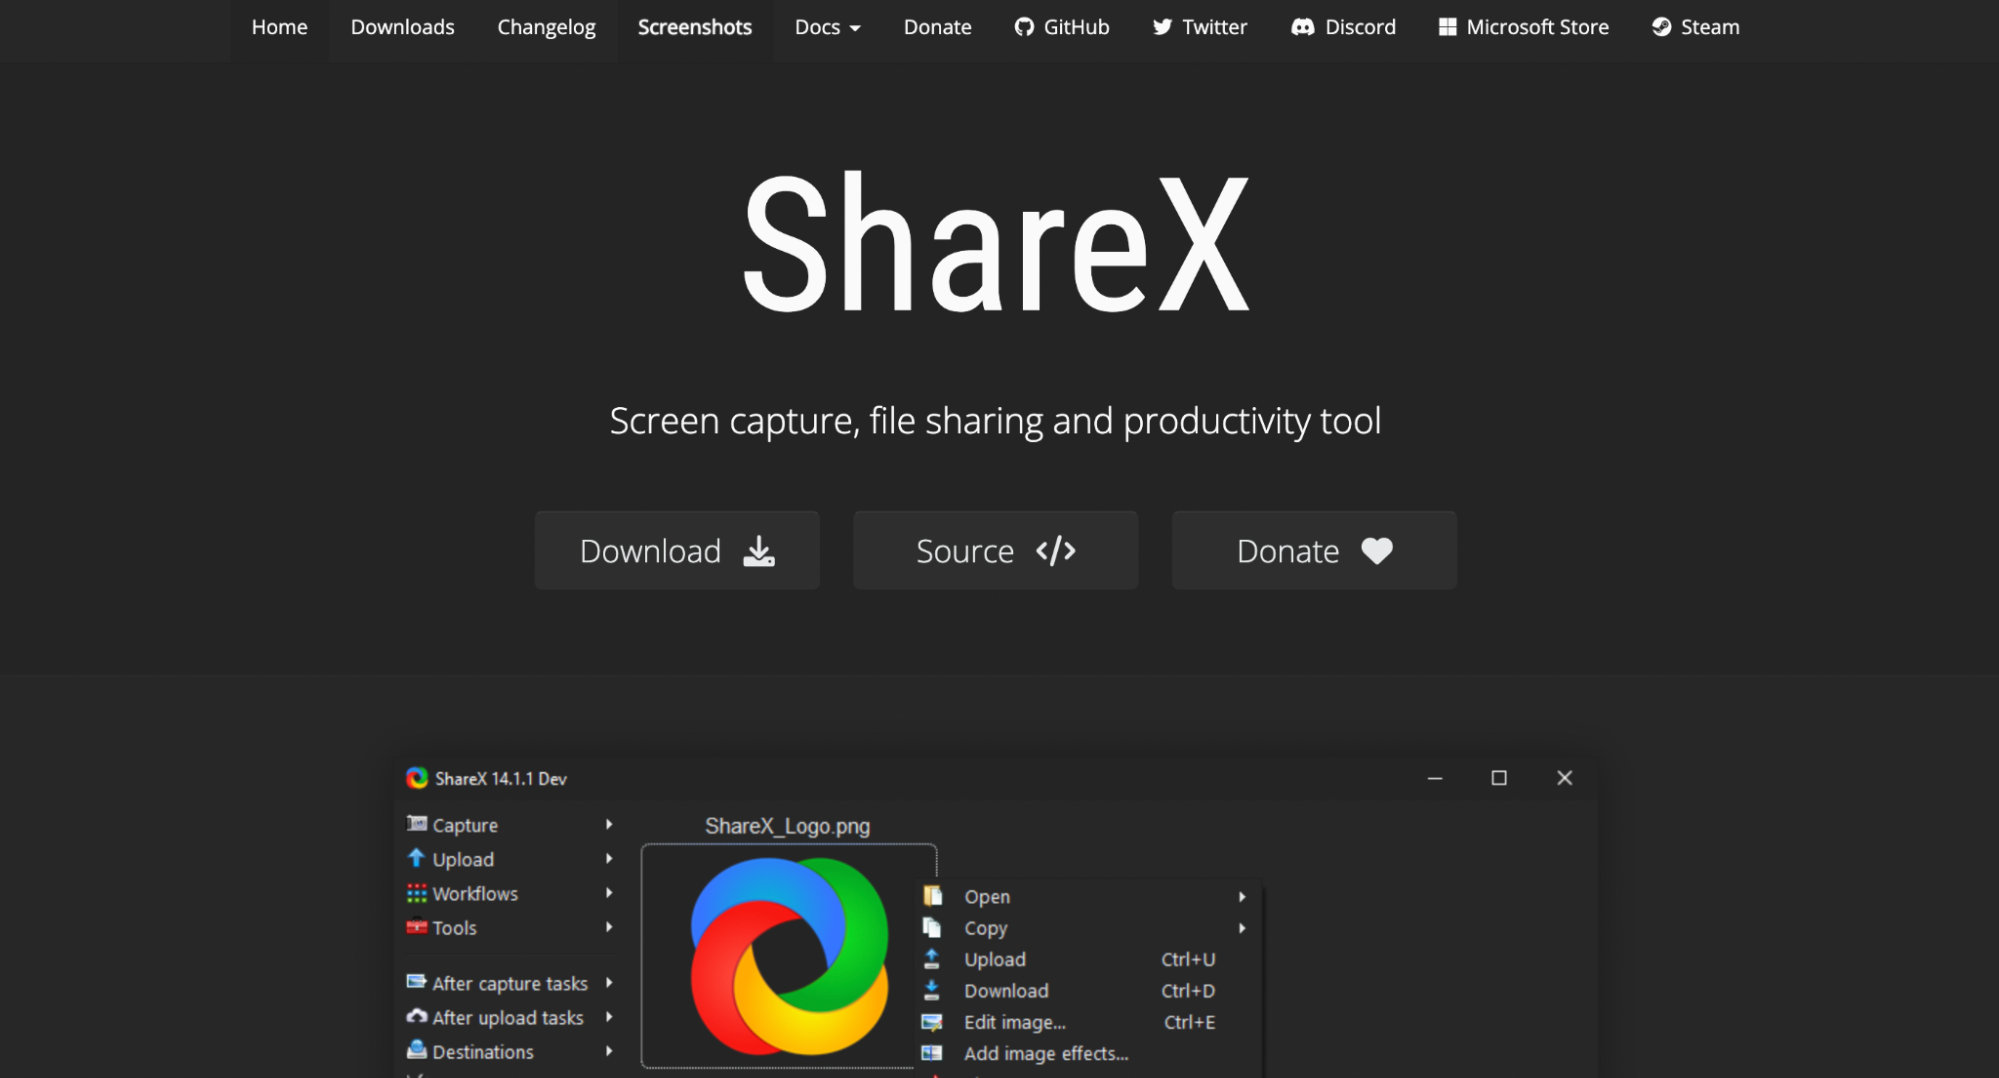The image size is (1999, 1078).
Task: Click the Workflows grid icon
Action: (x=417, y=893)
